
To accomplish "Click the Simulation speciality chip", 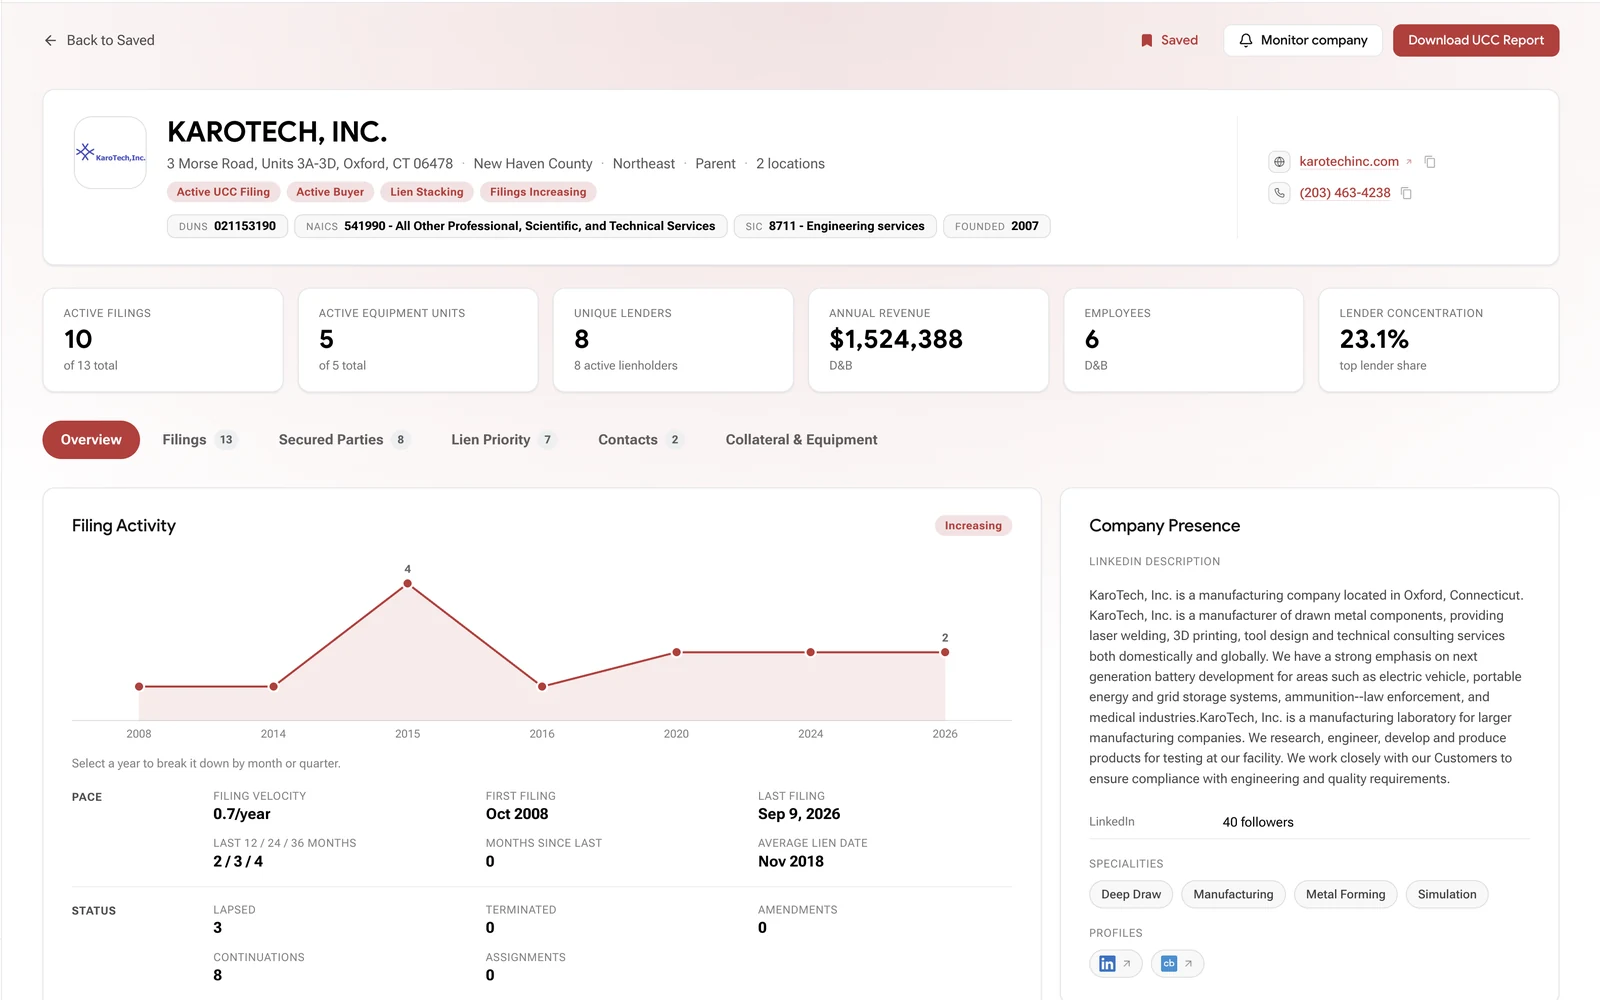I will tap(1447, 895).
